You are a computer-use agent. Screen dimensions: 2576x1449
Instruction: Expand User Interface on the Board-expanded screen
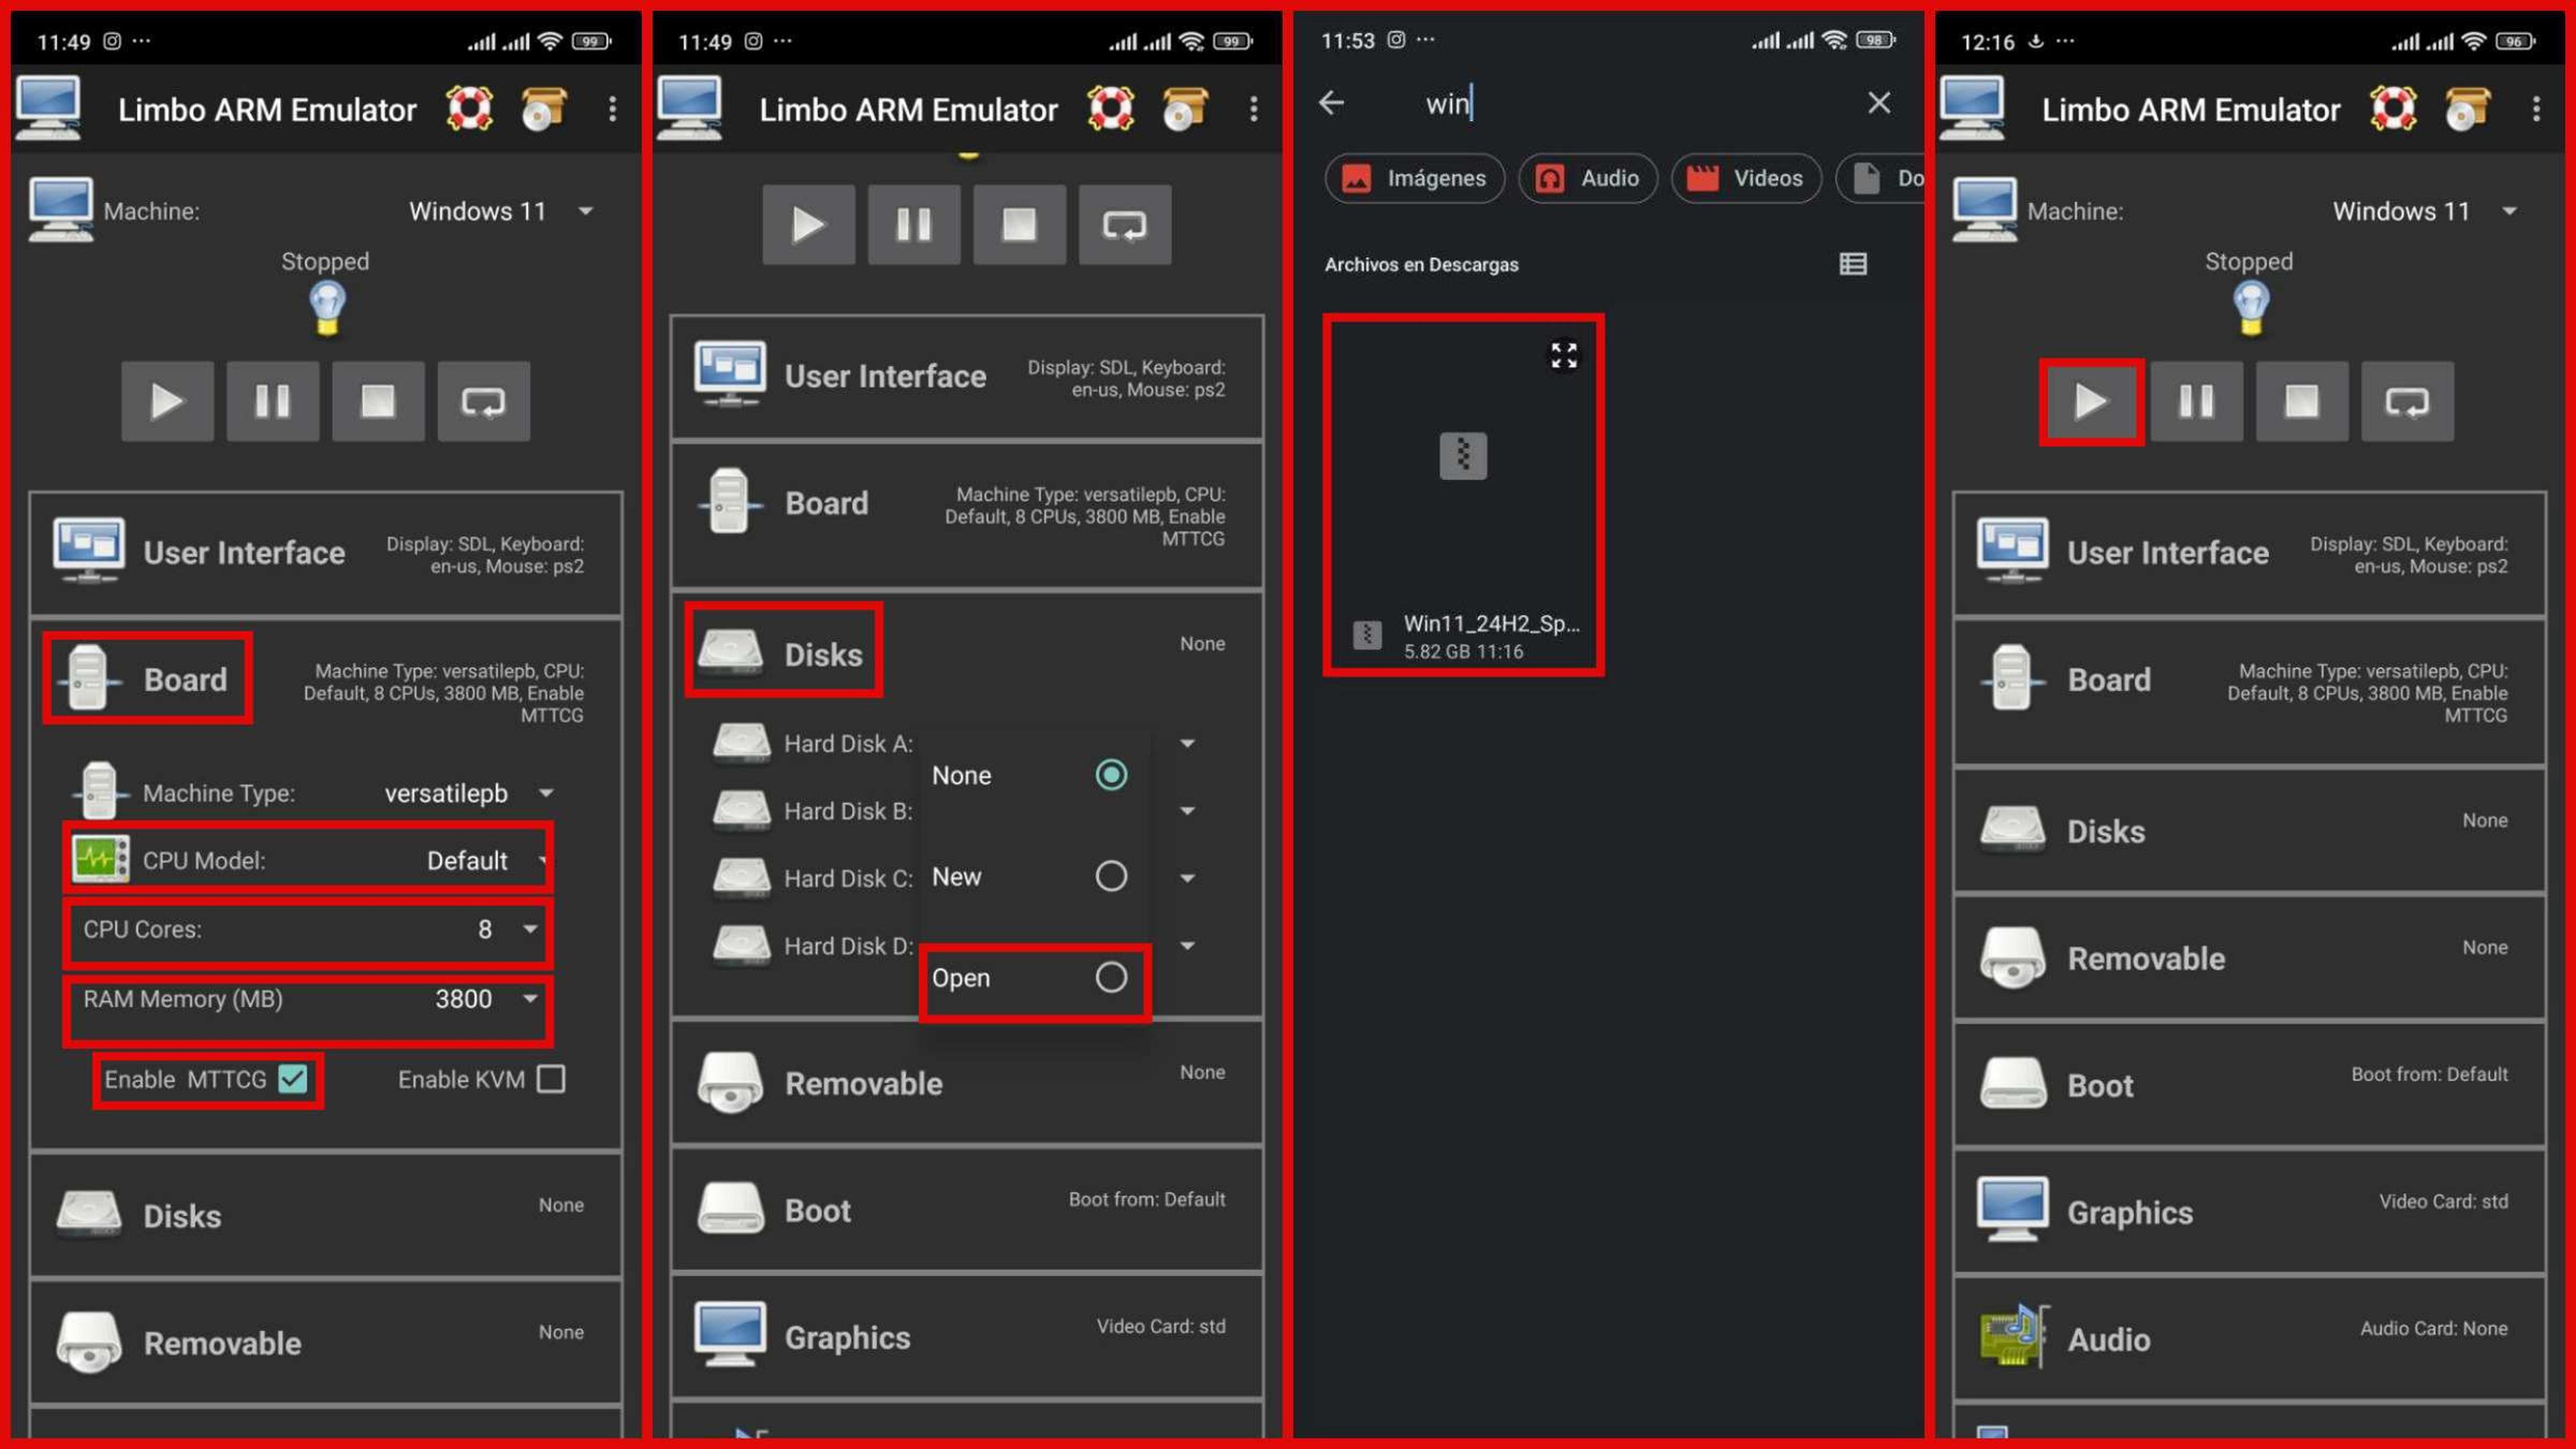pyautogui.click(x=326, y=553)
